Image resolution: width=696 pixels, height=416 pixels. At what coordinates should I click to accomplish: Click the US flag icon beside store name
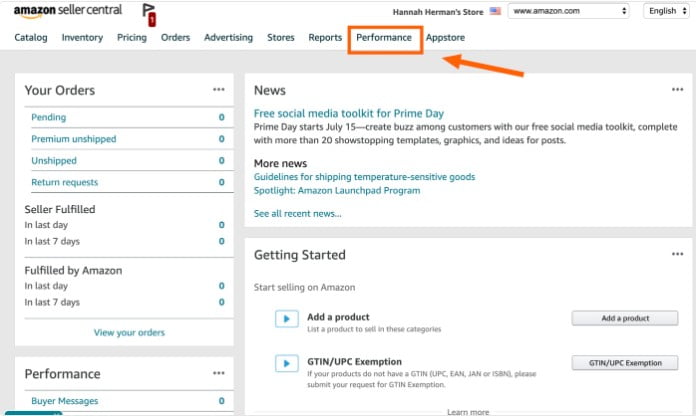[495, 11]
